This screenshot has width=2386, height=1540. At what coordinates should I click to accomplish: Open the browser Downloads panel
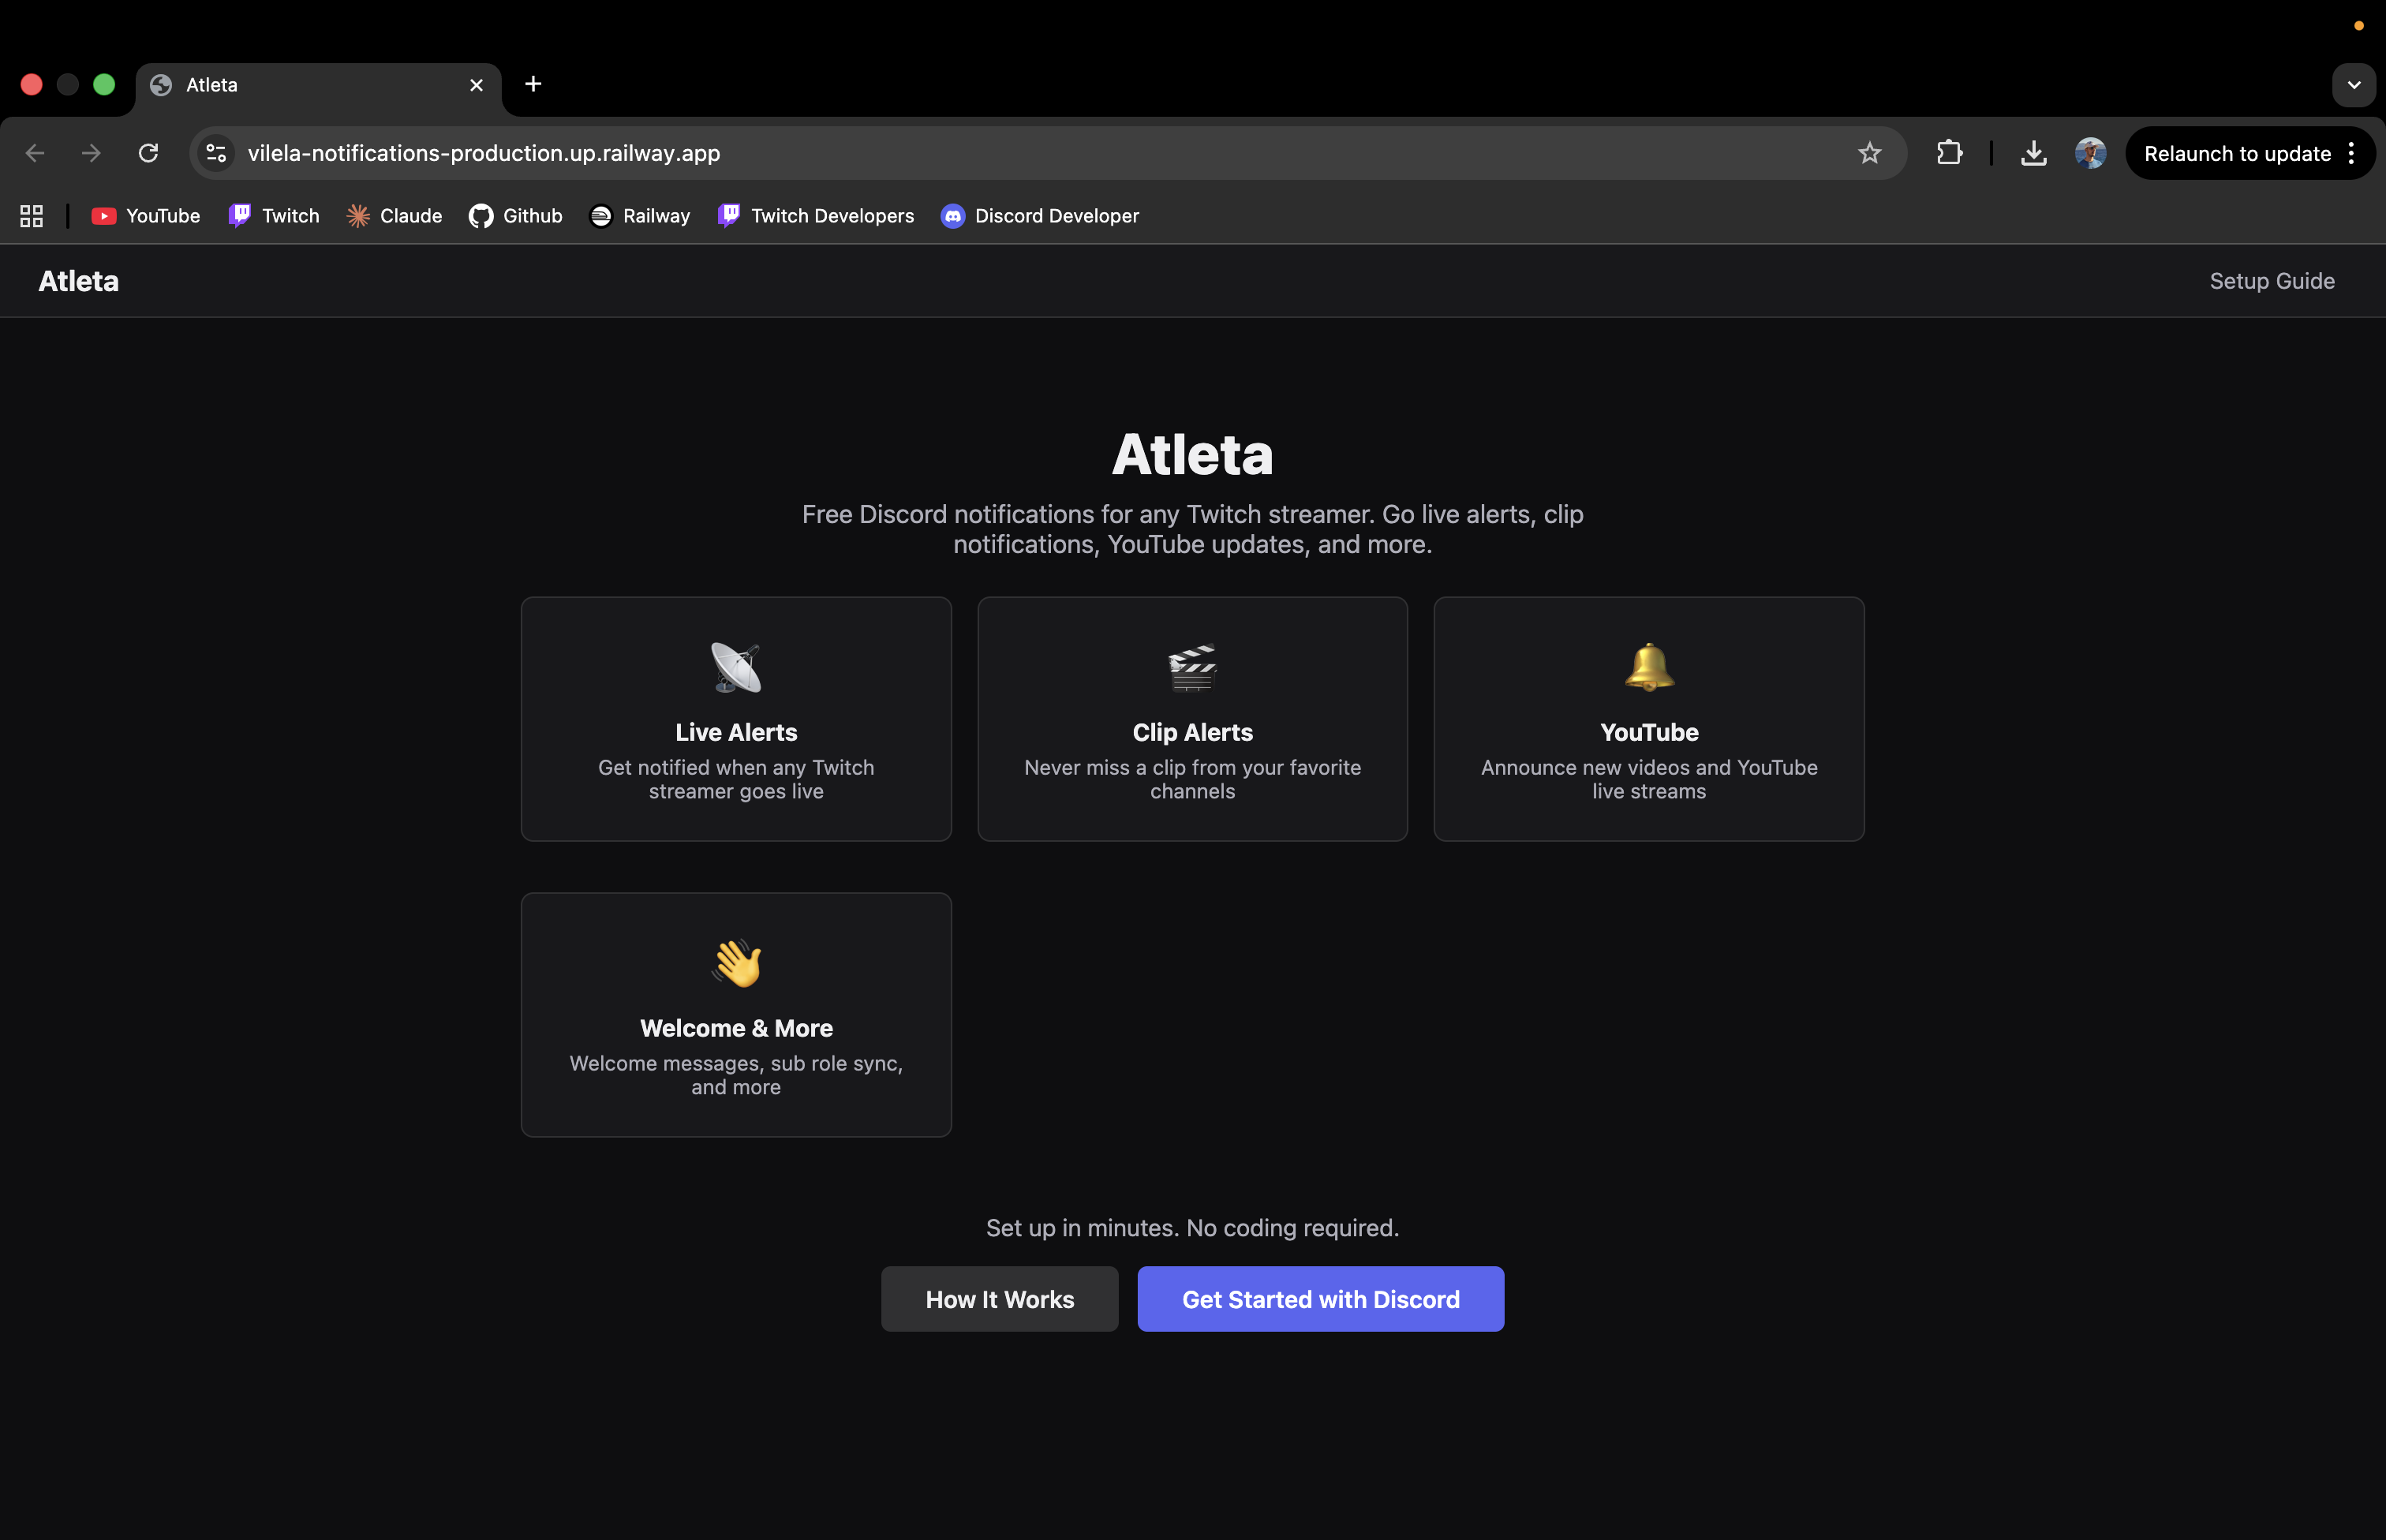tap(2033, 152)
